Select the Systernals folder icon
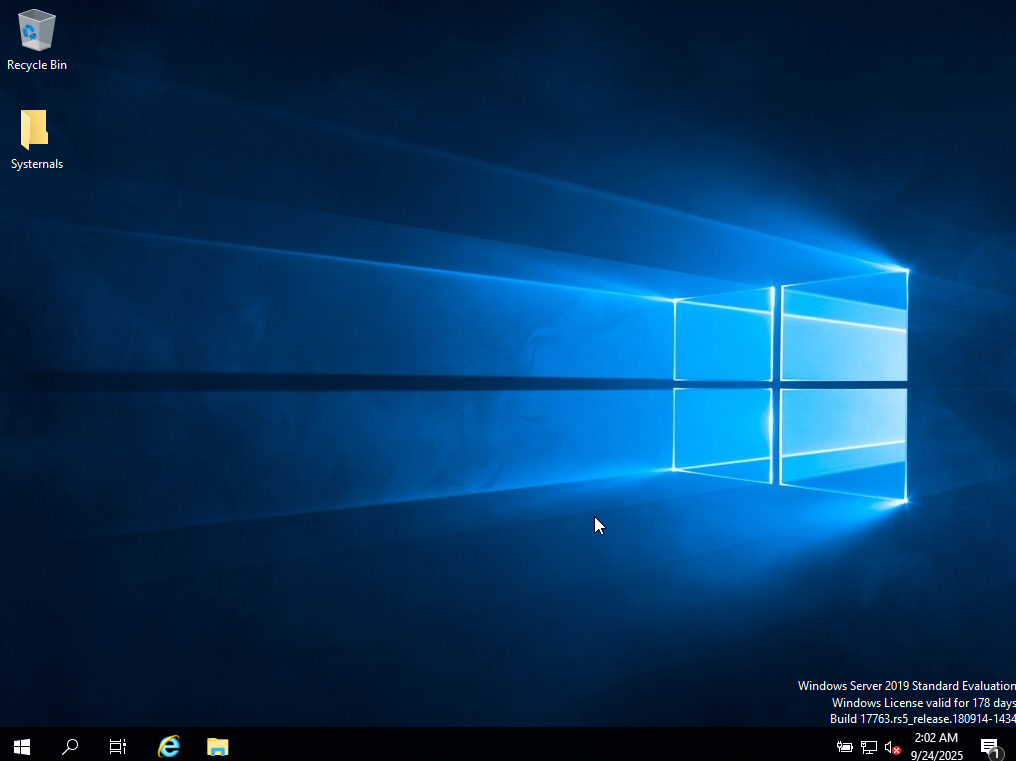 (36, 131)
